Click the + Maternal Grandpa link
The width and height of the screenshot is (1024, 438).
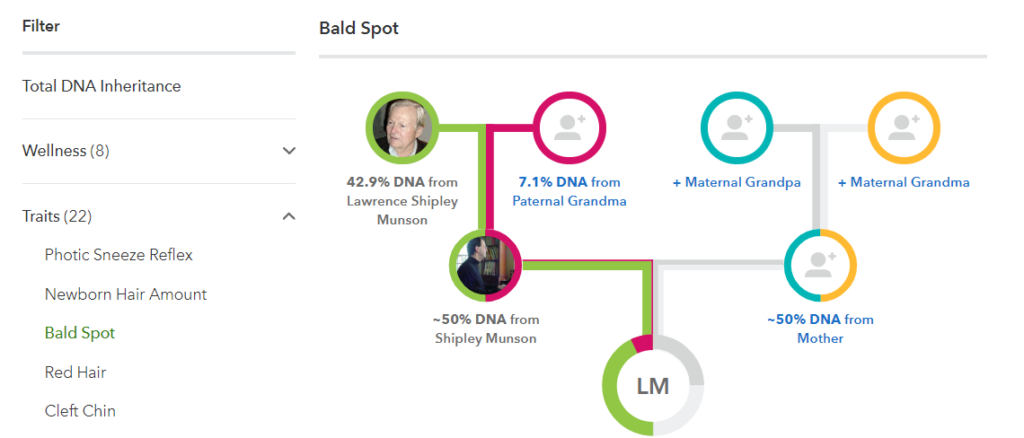pyautogui.click(x=737, y=183)
